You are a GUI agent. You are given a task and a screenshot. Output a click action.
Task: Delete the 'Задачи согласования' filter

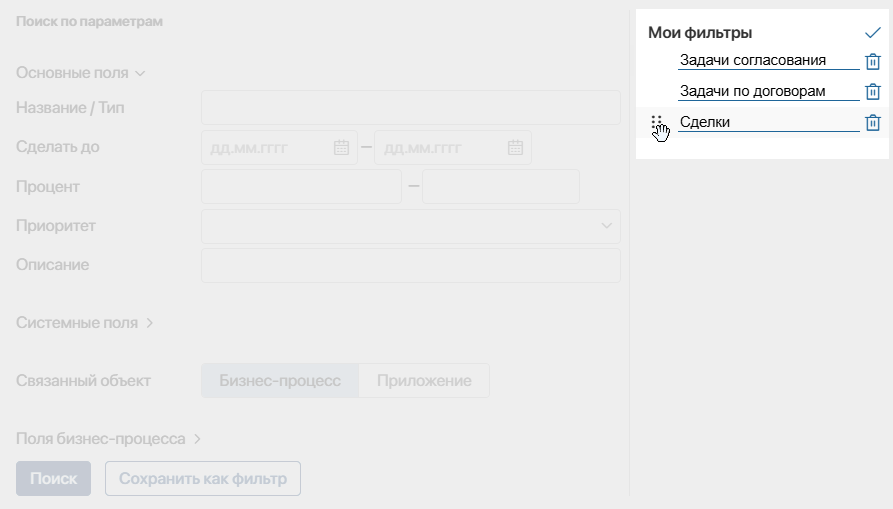(872, 61)
